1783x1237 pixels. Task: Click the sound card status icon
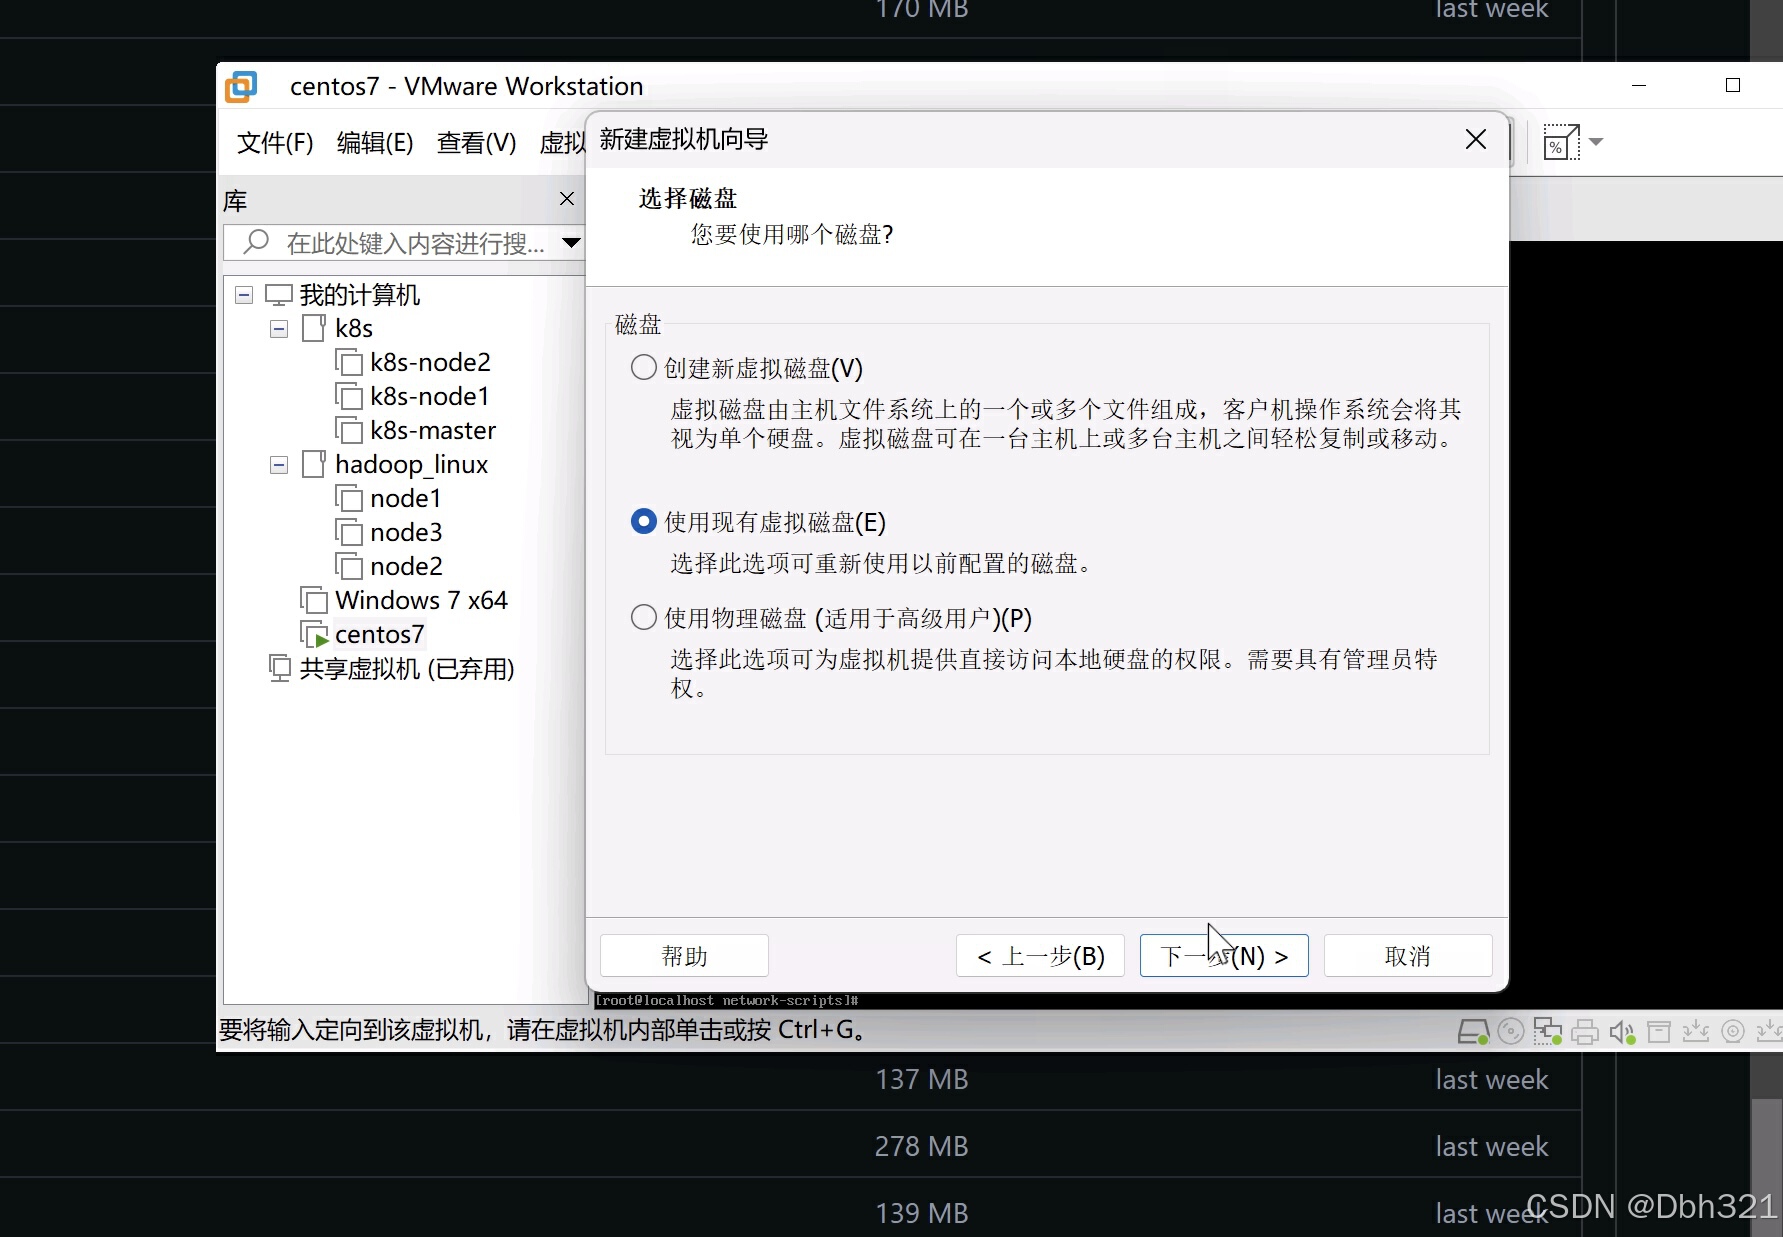click(x=1622, y=1032)
